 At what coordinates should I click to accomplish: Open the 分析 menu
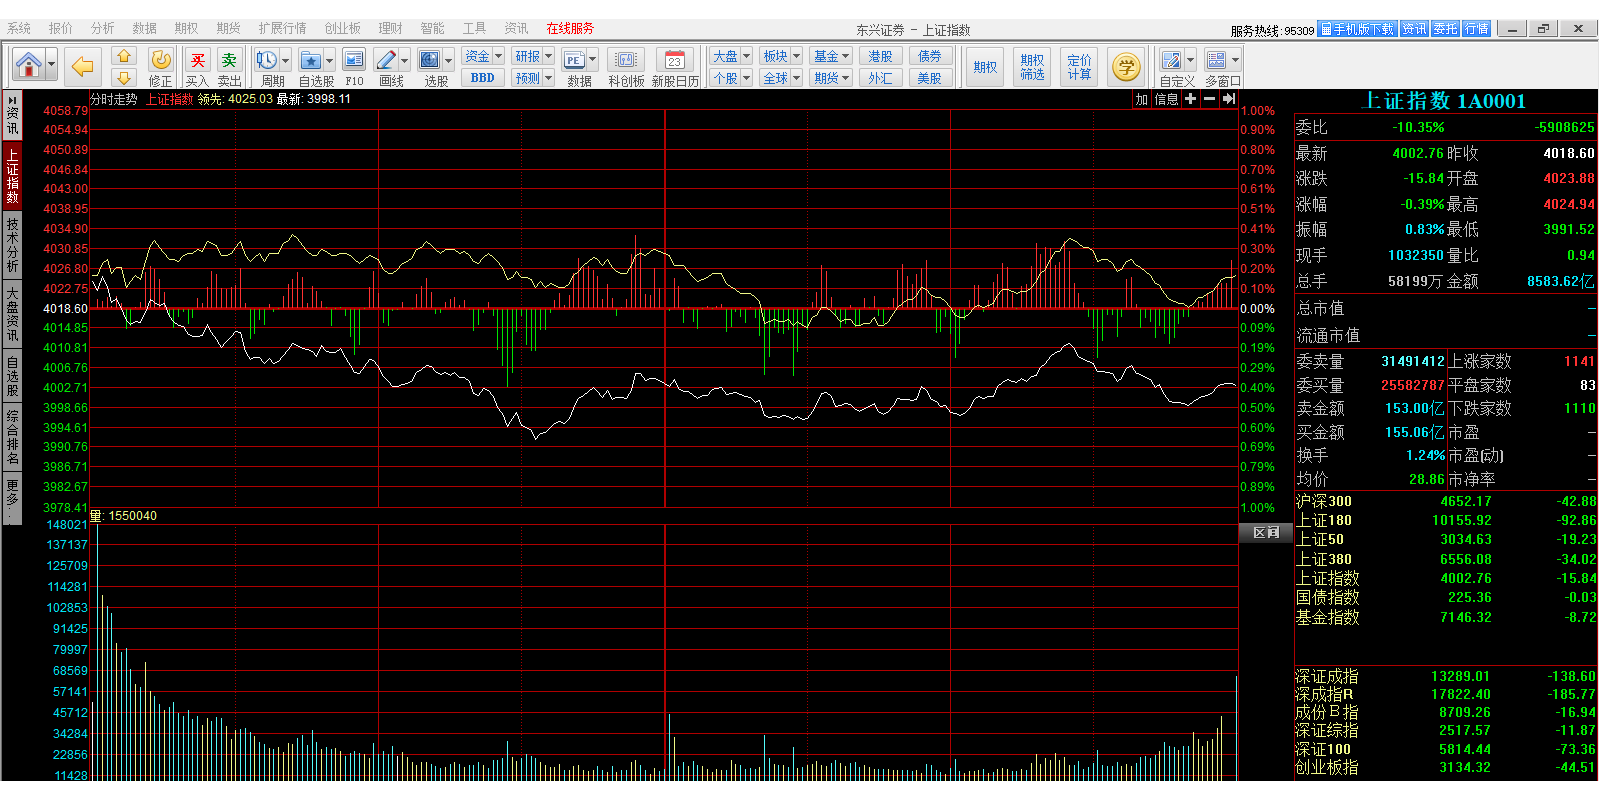coord(102,28)
